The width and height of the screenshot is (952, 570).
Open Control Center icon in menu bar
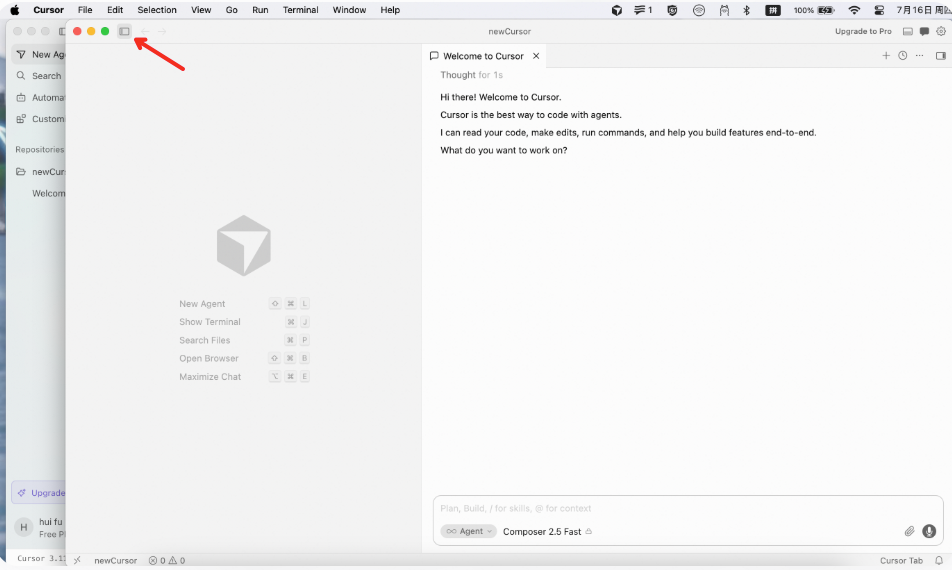click(x=879, y=10)
